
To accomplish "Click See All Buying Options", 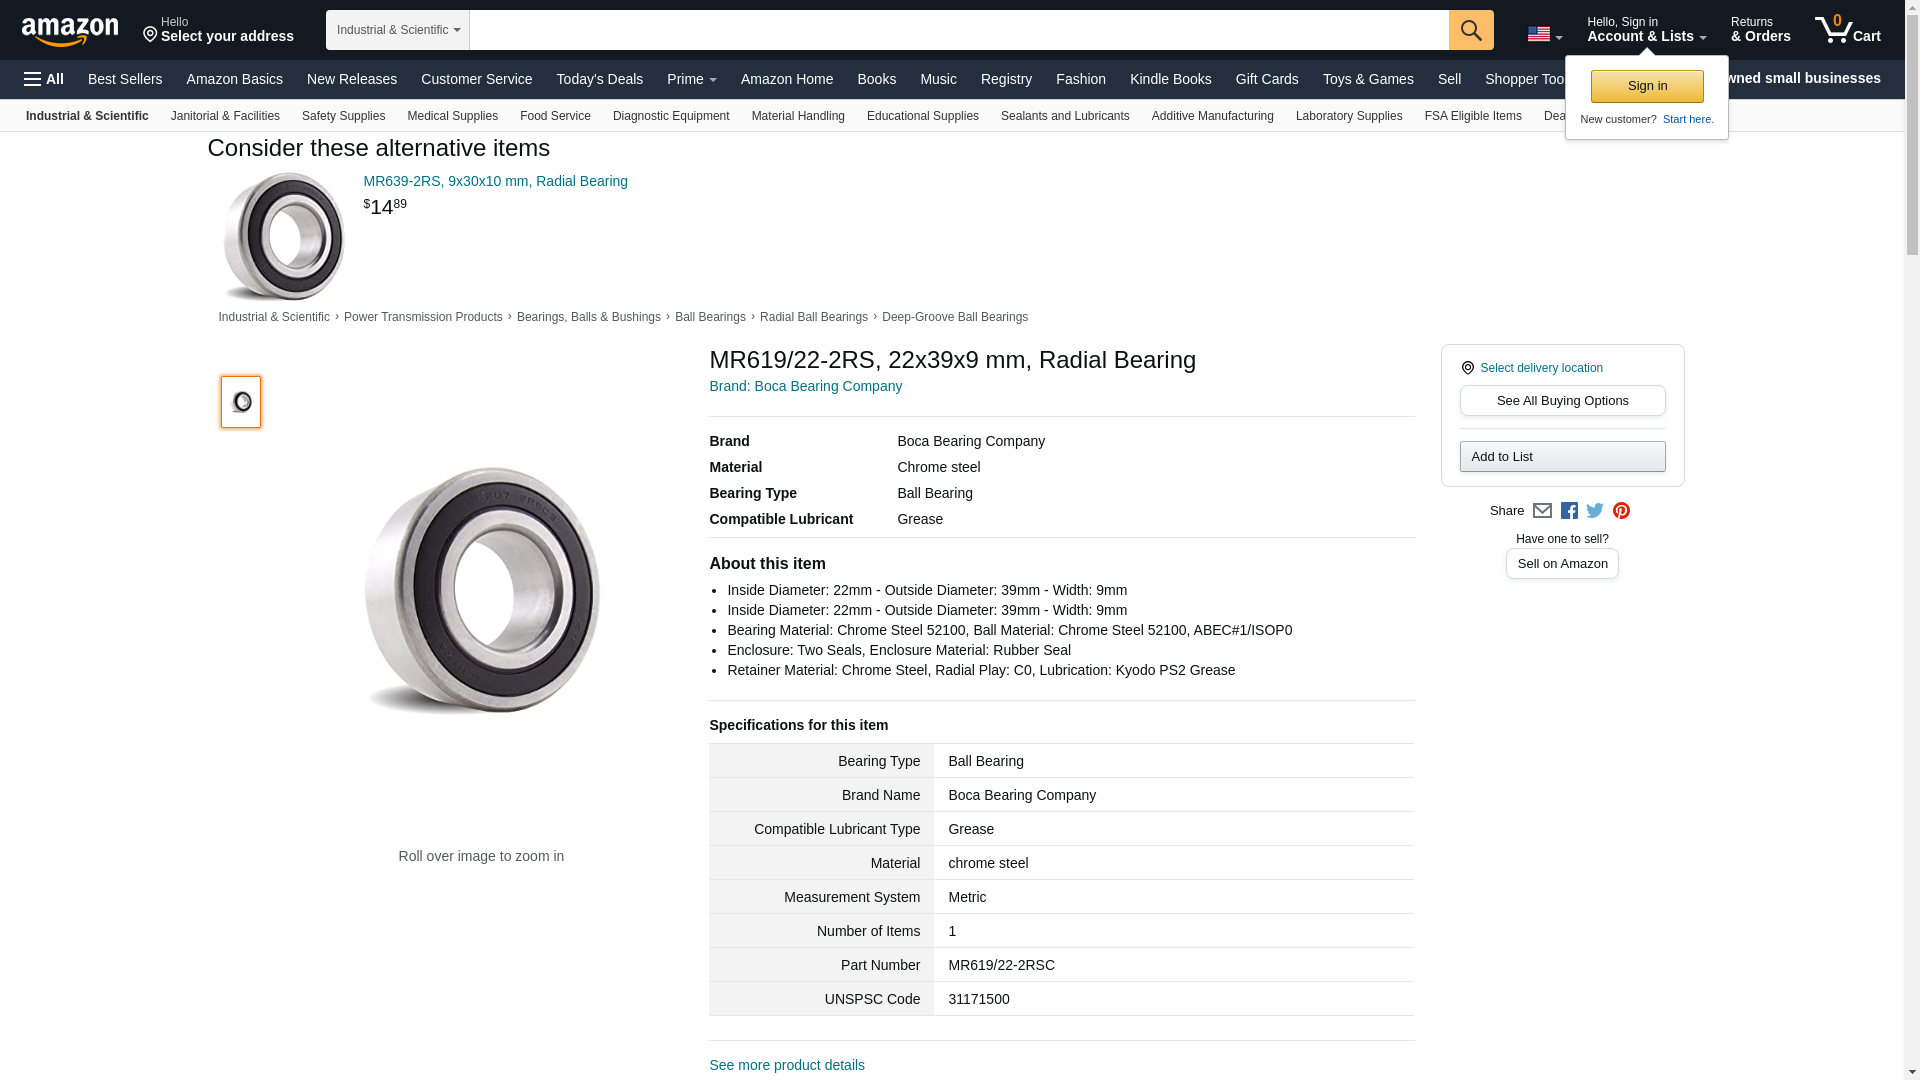I will 1562,401.
